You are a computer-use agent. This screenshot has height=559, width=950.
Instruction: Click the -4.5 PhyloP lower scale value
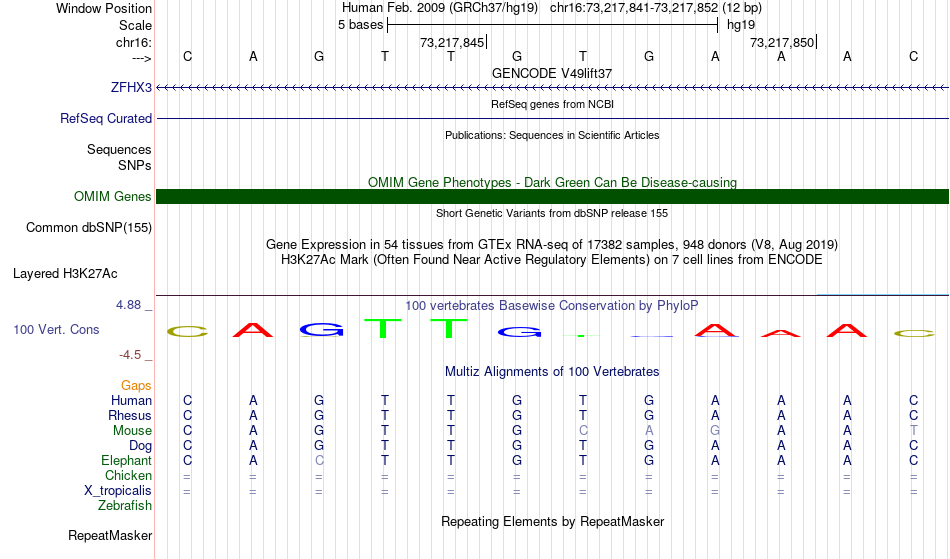(130, 354)
